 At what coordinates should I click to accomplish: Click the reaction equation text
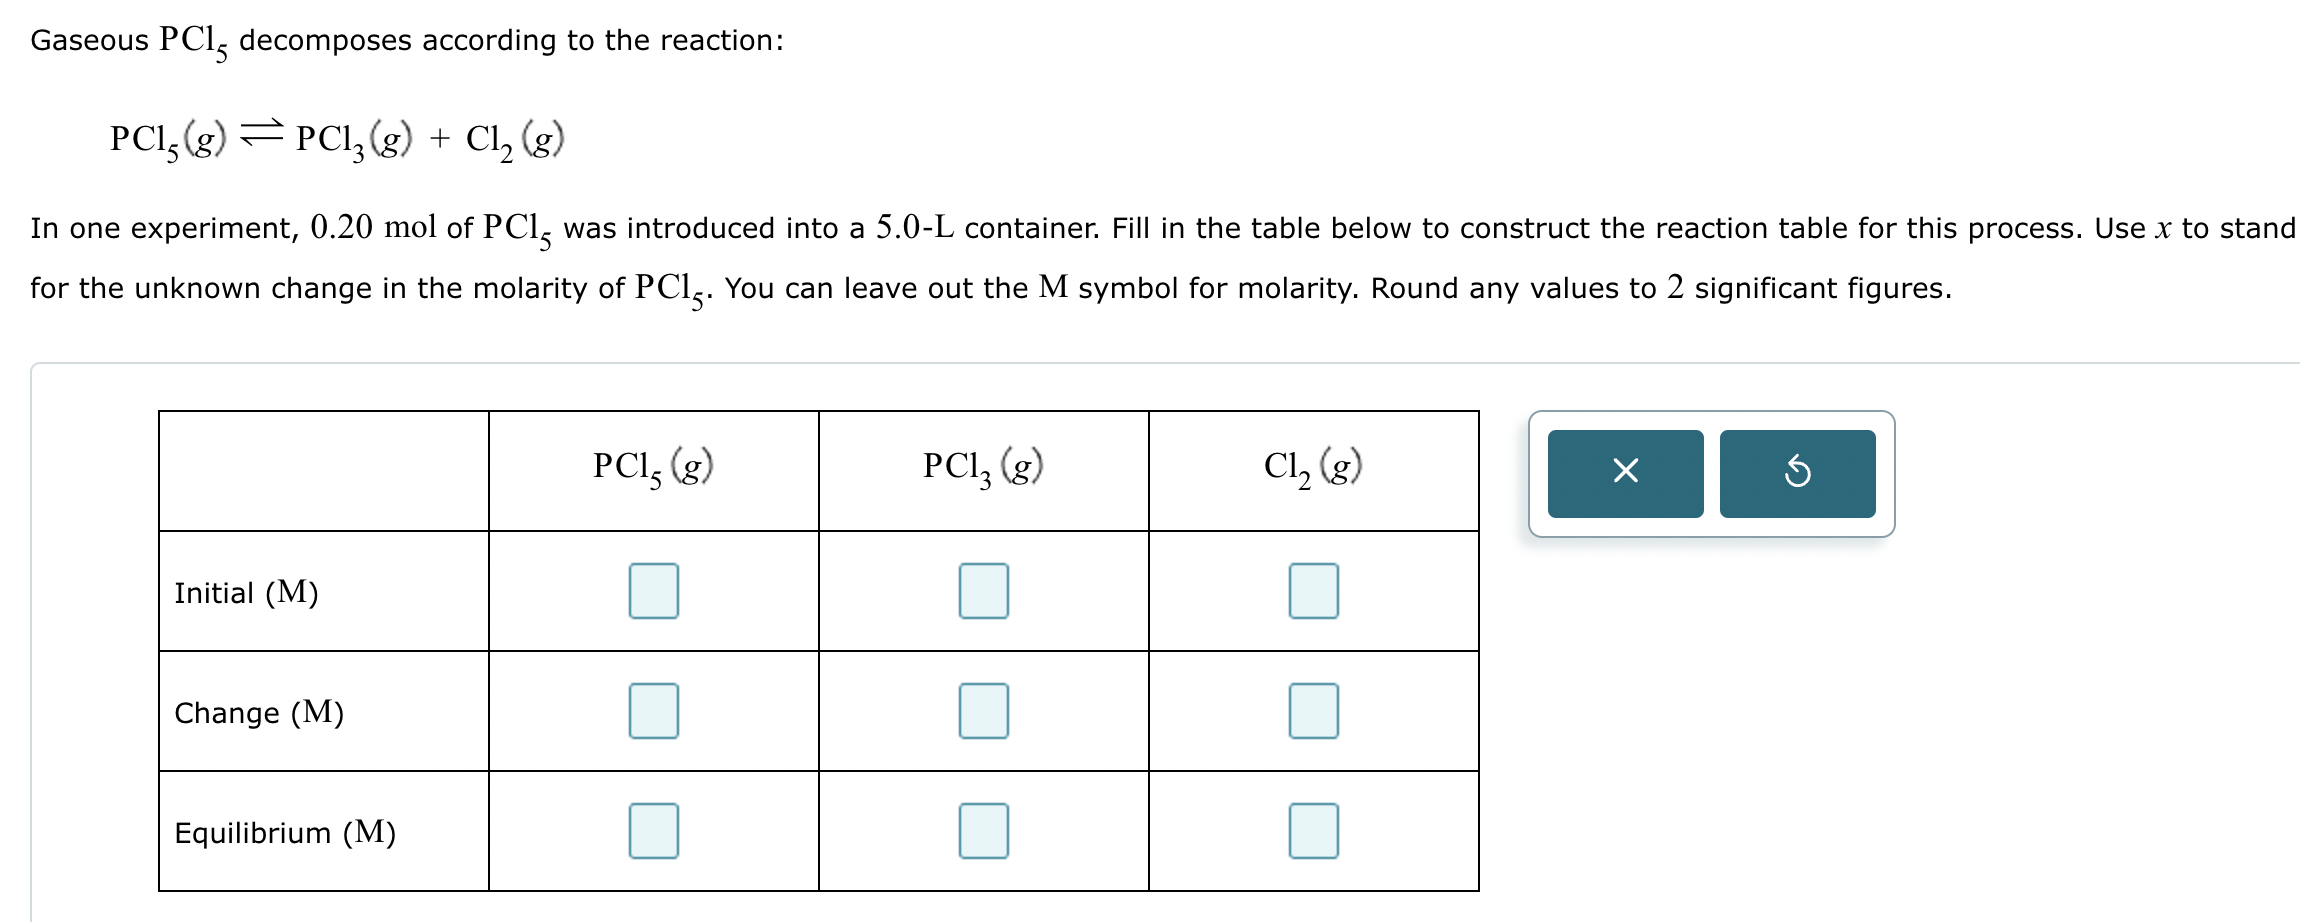click(334, 138)
